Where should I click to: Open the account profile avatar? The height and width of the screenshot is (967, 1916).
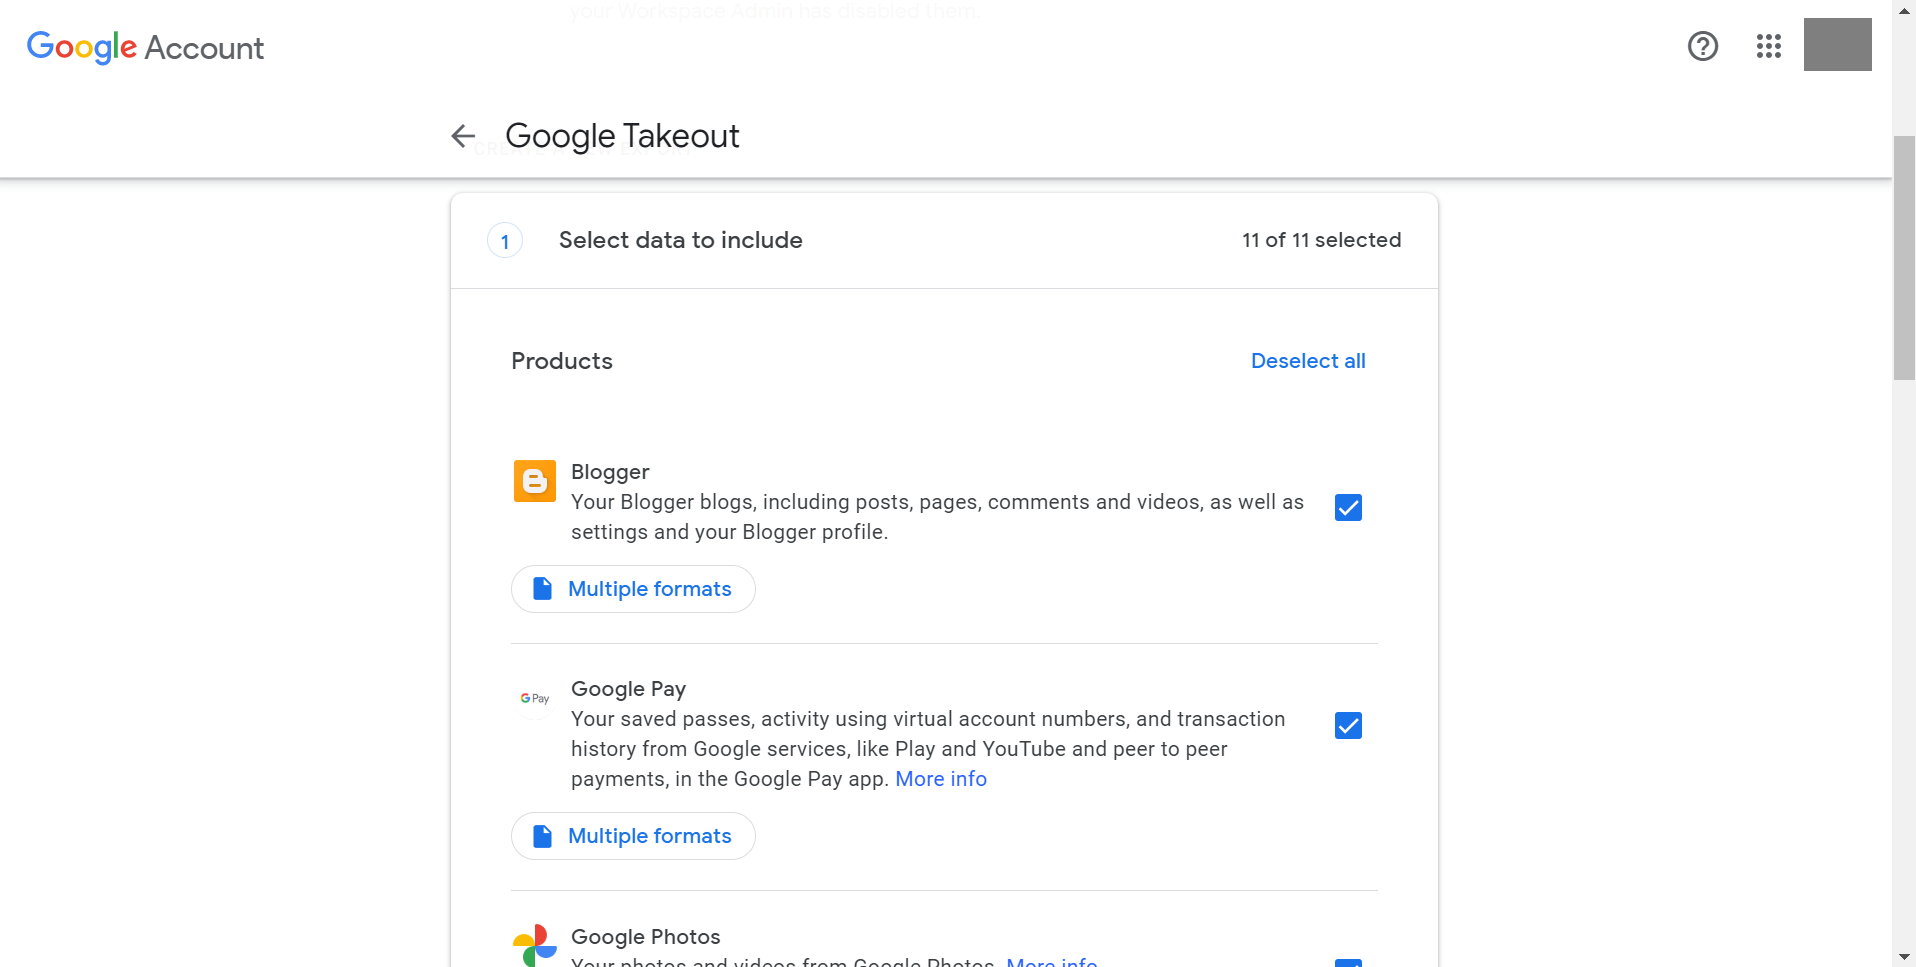1837,44
